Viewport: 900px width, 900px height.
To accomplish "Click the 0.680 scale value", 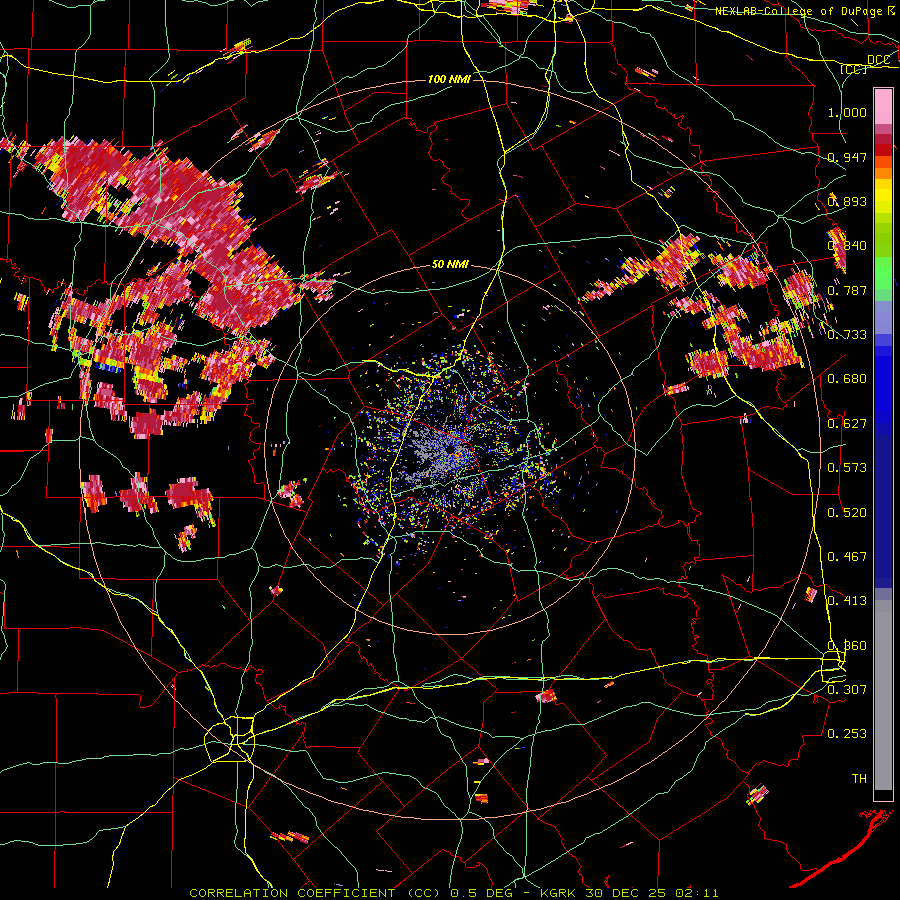I will (x=847, y=379).
